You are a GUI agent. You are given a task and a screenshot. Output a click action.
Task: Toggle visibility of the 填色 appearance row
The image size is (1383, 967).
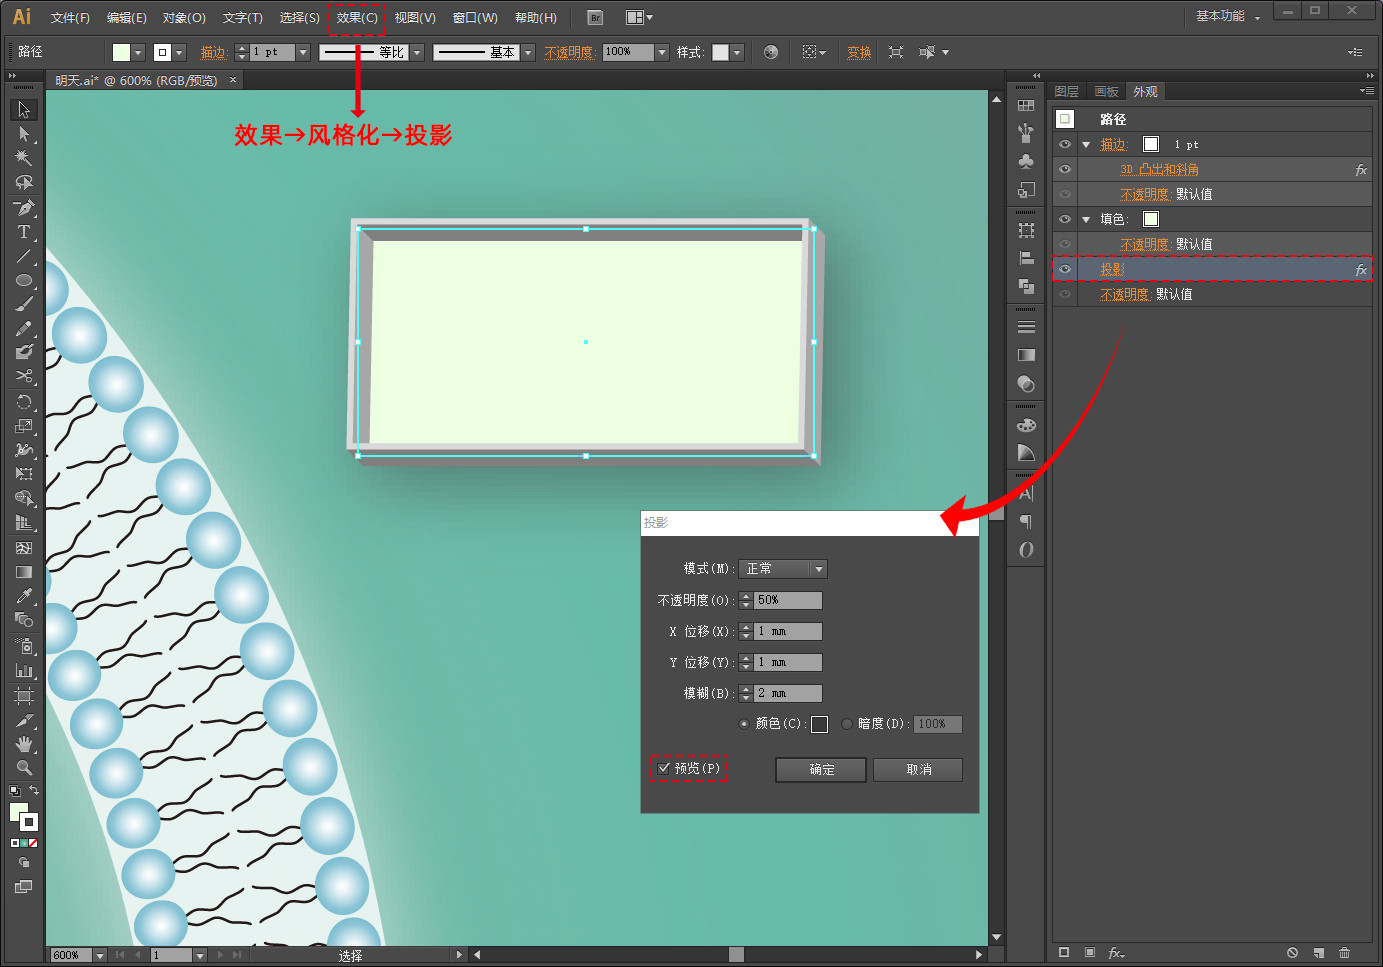(x=1065, y=219)
